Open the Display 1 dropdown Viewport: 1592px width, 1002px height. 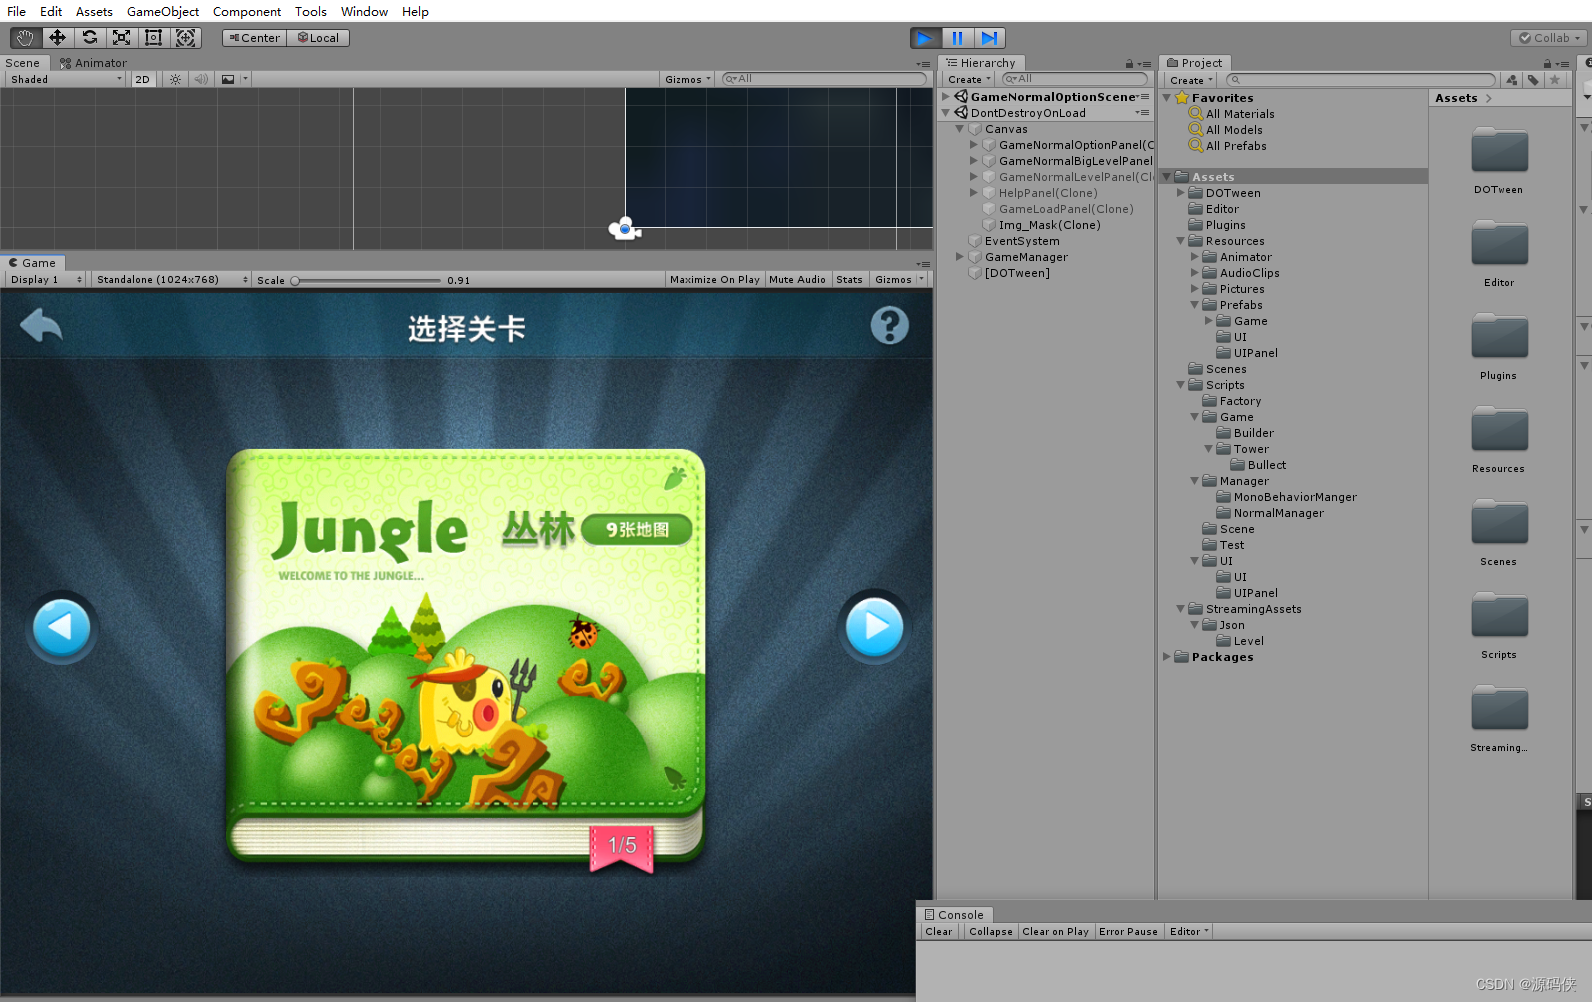point(45,280)
